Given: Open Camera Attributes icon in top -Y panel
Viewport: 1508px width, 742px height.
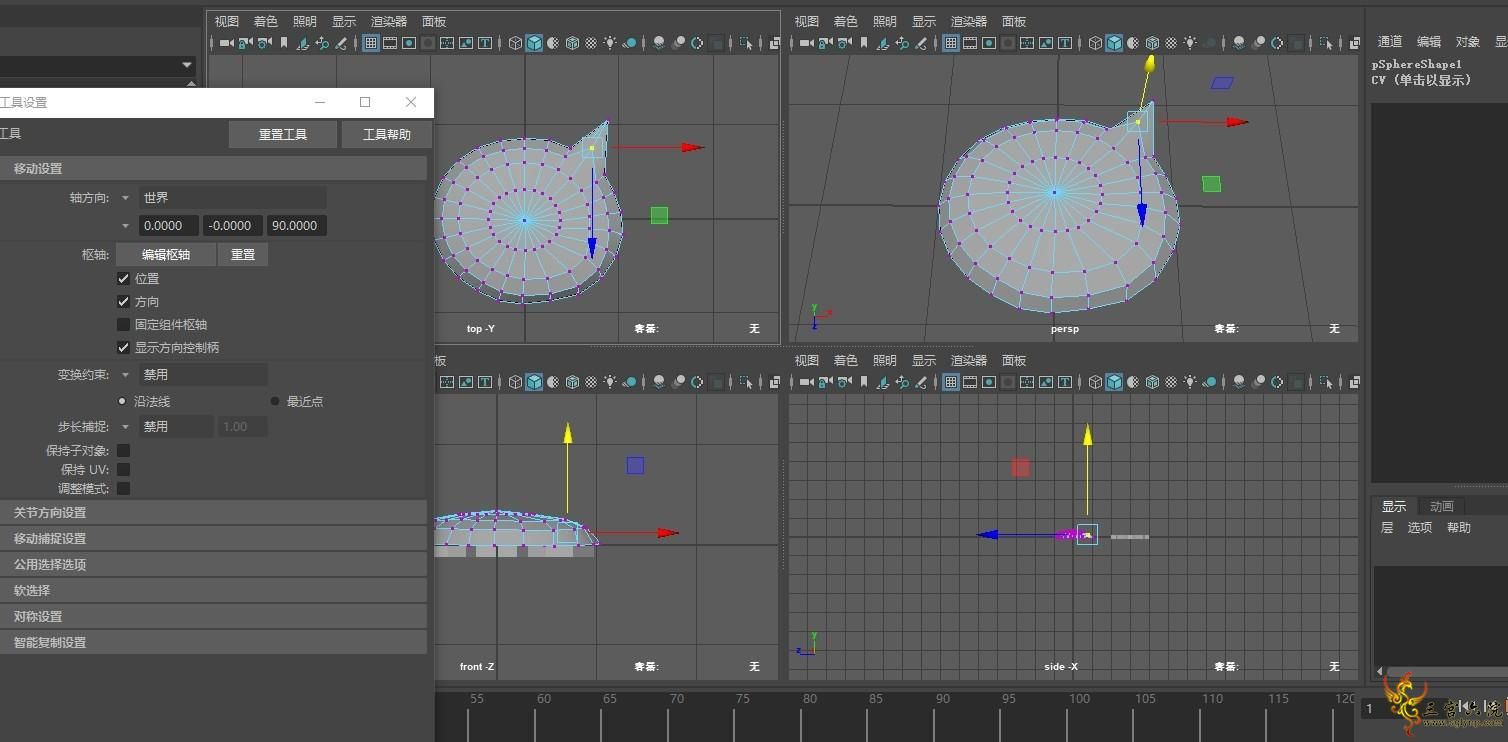Looking at the screenshot, I should (264, 43).
